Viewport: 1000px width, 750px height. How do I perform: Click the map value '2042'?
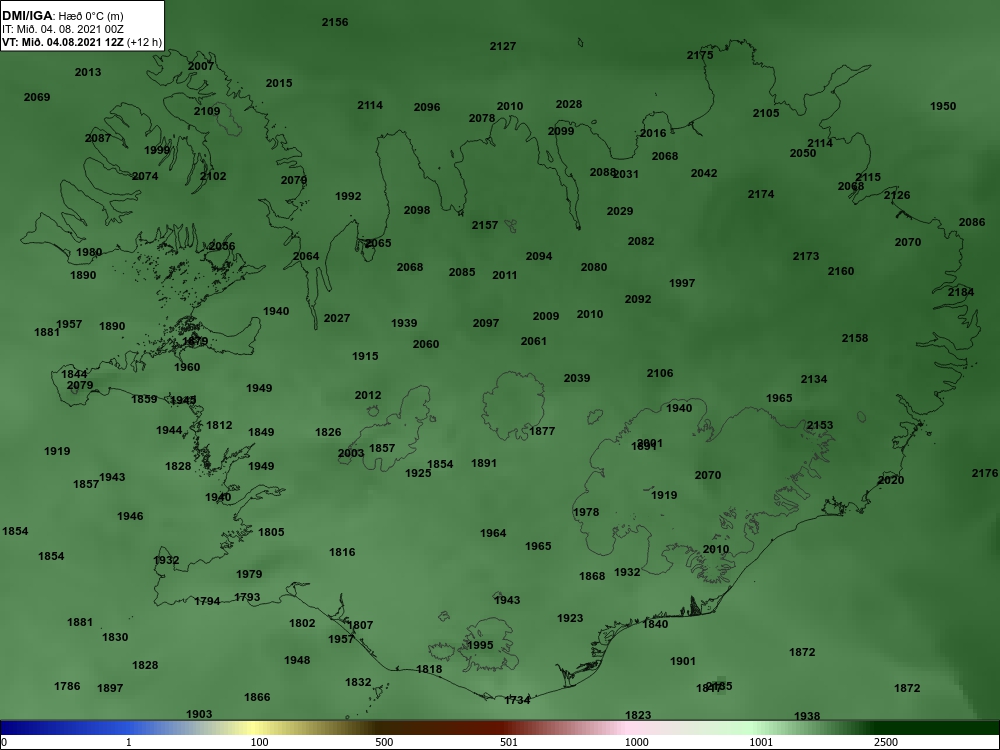point(704,173)
